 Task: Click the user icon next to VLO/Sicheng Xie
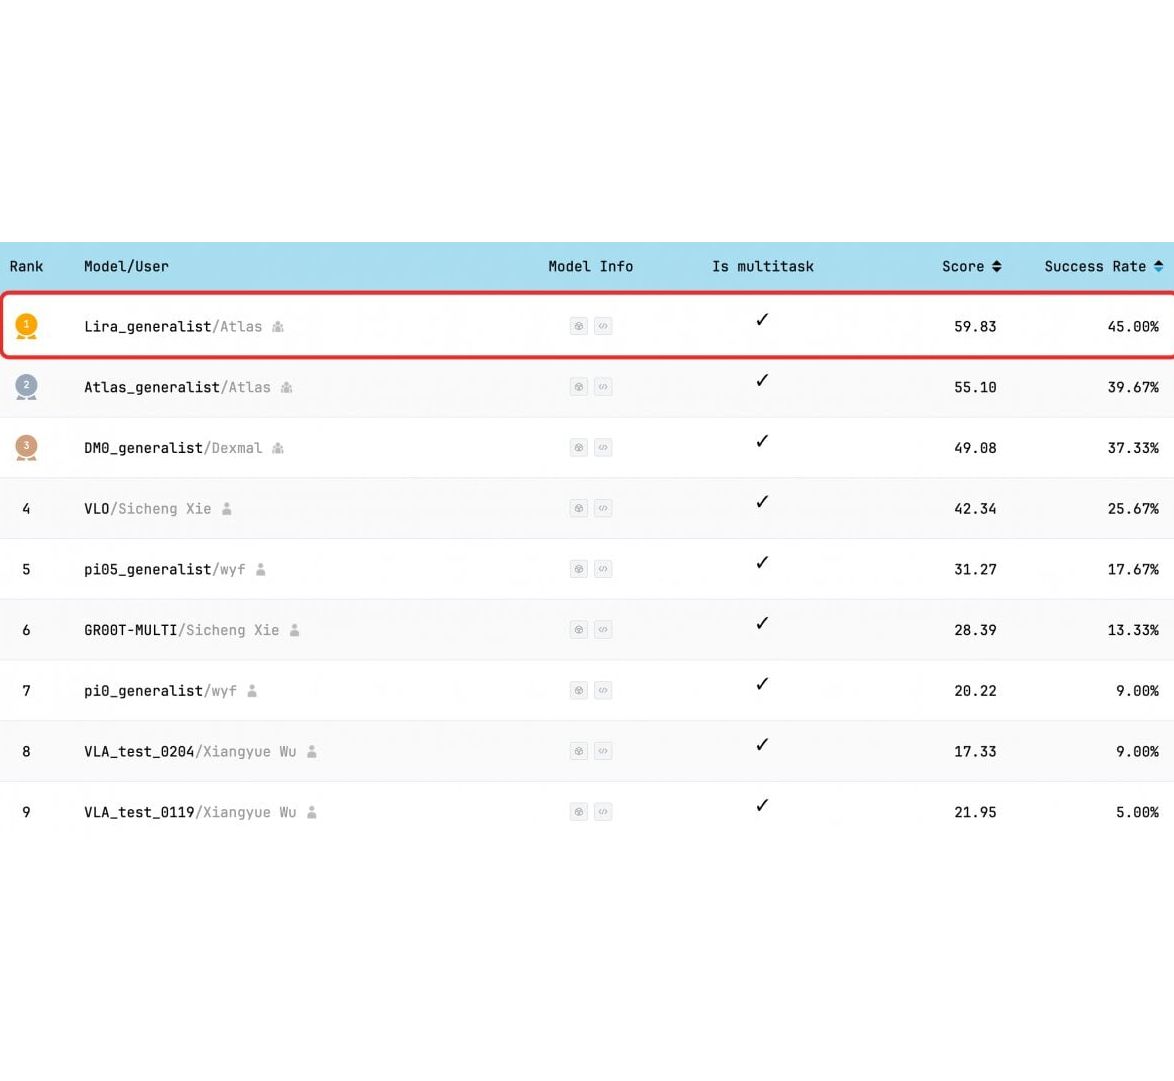pos(227,508)
